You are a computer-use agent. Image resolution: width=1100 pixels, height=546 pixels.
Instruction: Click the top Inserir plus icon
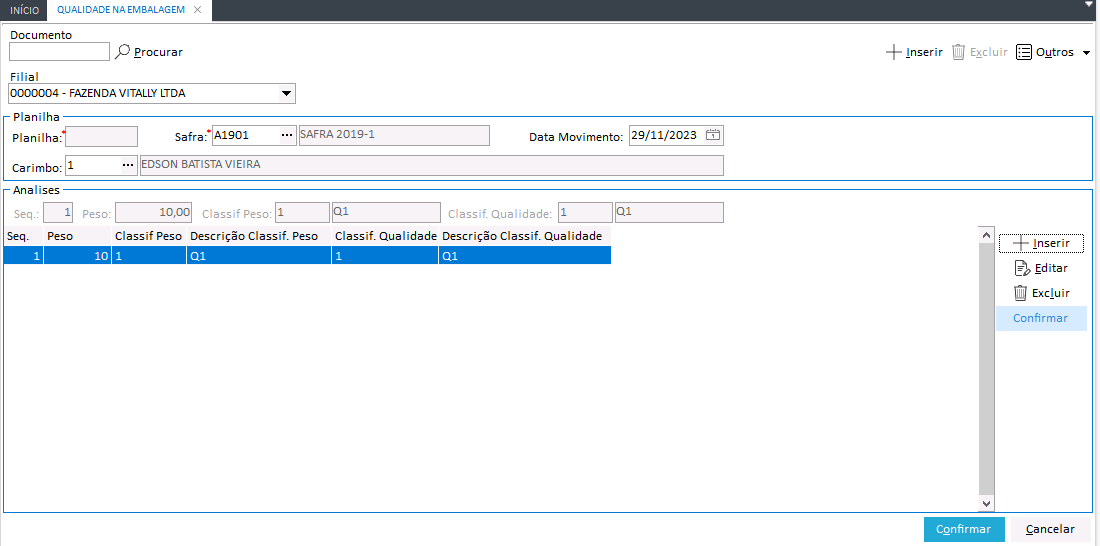coord(893,52)
